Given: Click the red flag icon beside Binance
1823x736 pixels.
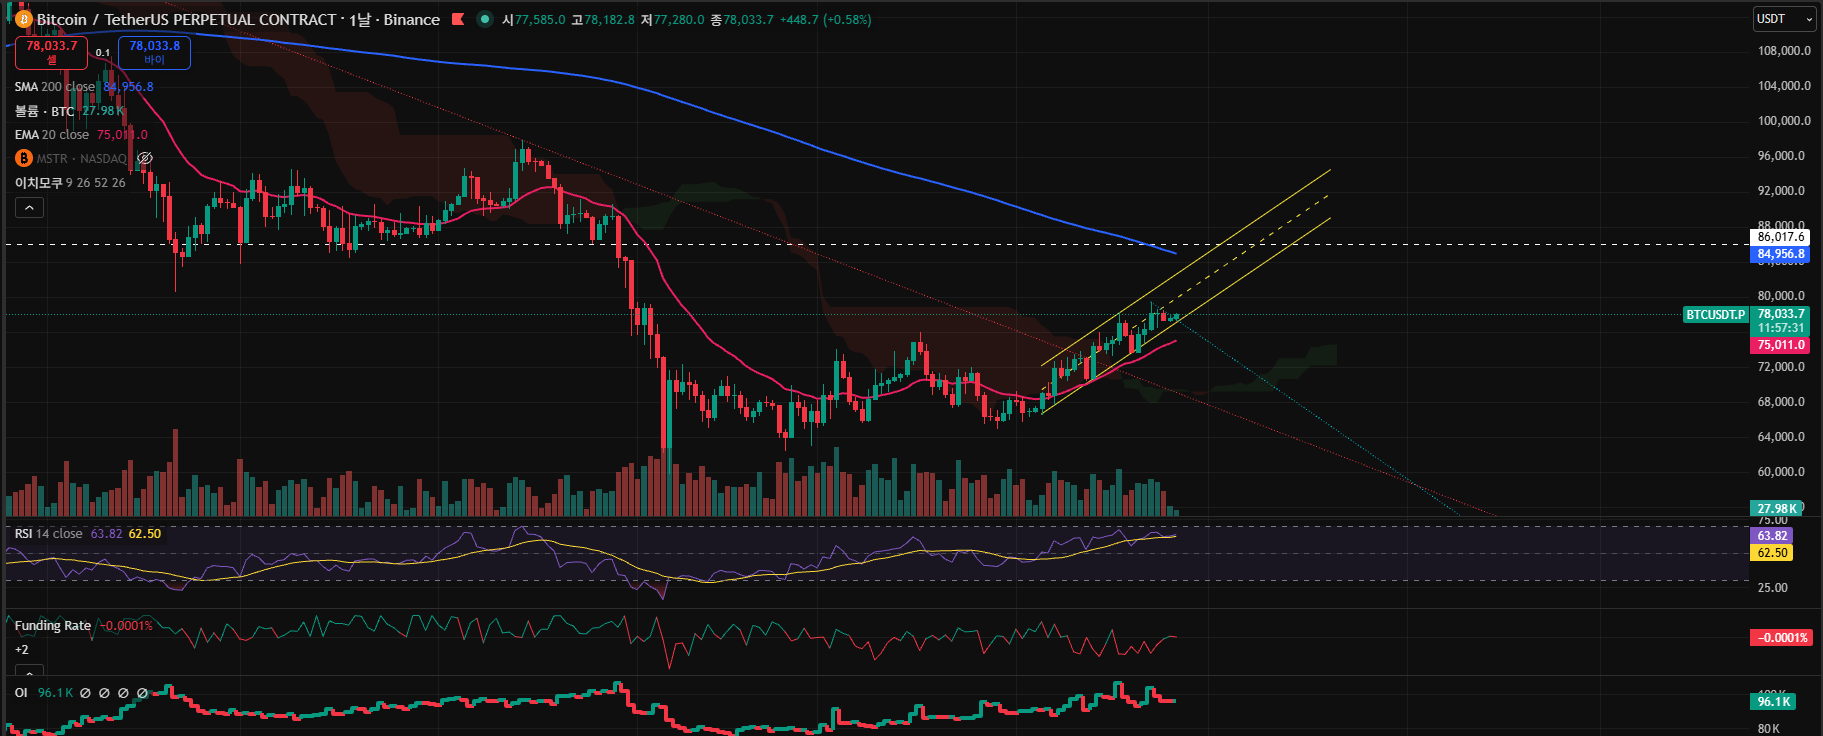Looking at the screenshot, I should (458, 19).
